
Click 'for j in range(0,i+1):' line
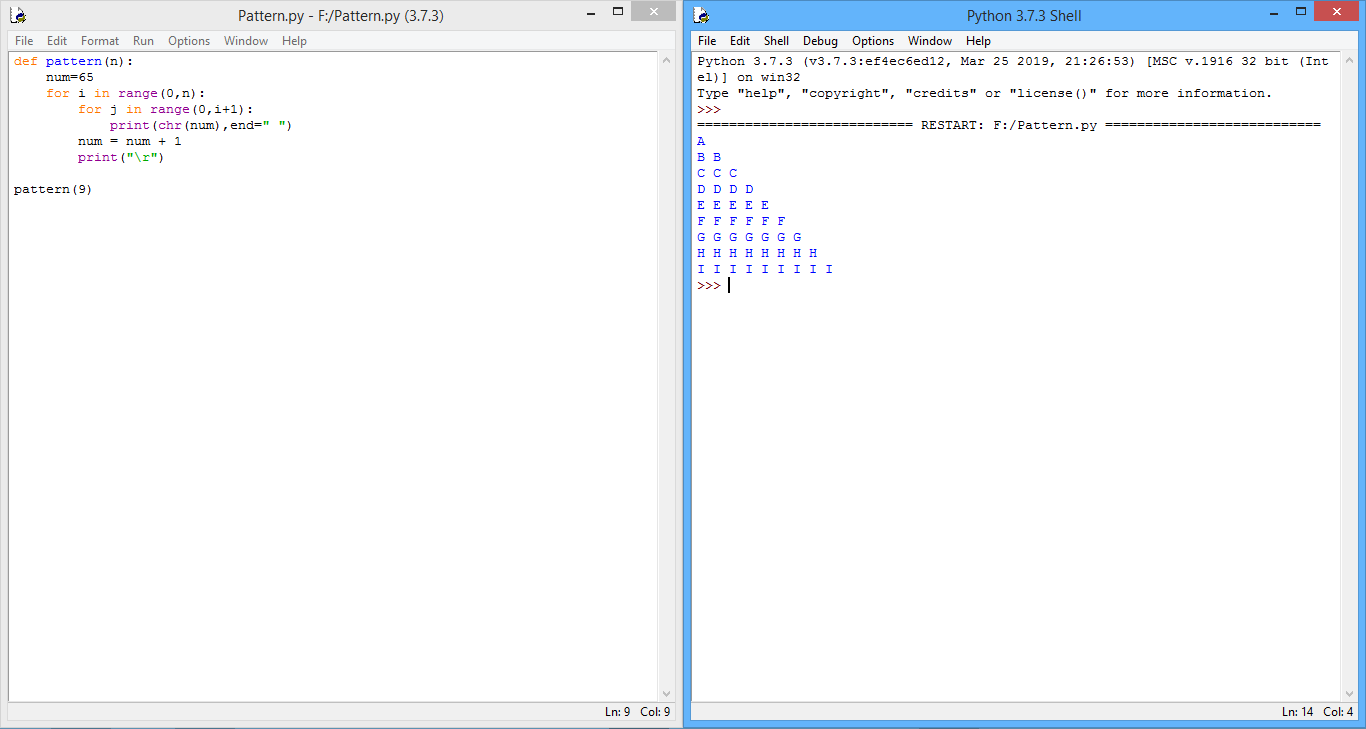(165, 109)
